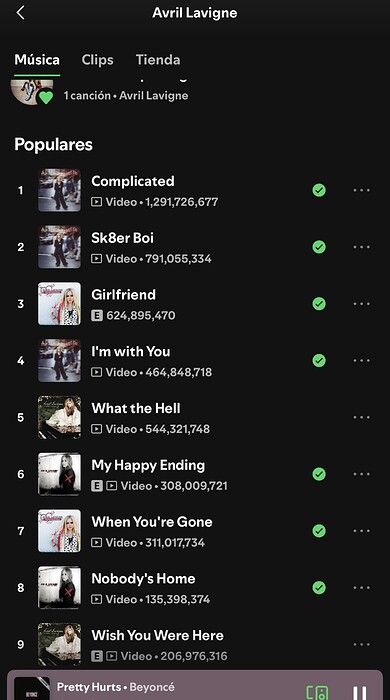Open the three-dot menu for Girlfriend
This screenshot has width=390, height=700.
[361, 304]
